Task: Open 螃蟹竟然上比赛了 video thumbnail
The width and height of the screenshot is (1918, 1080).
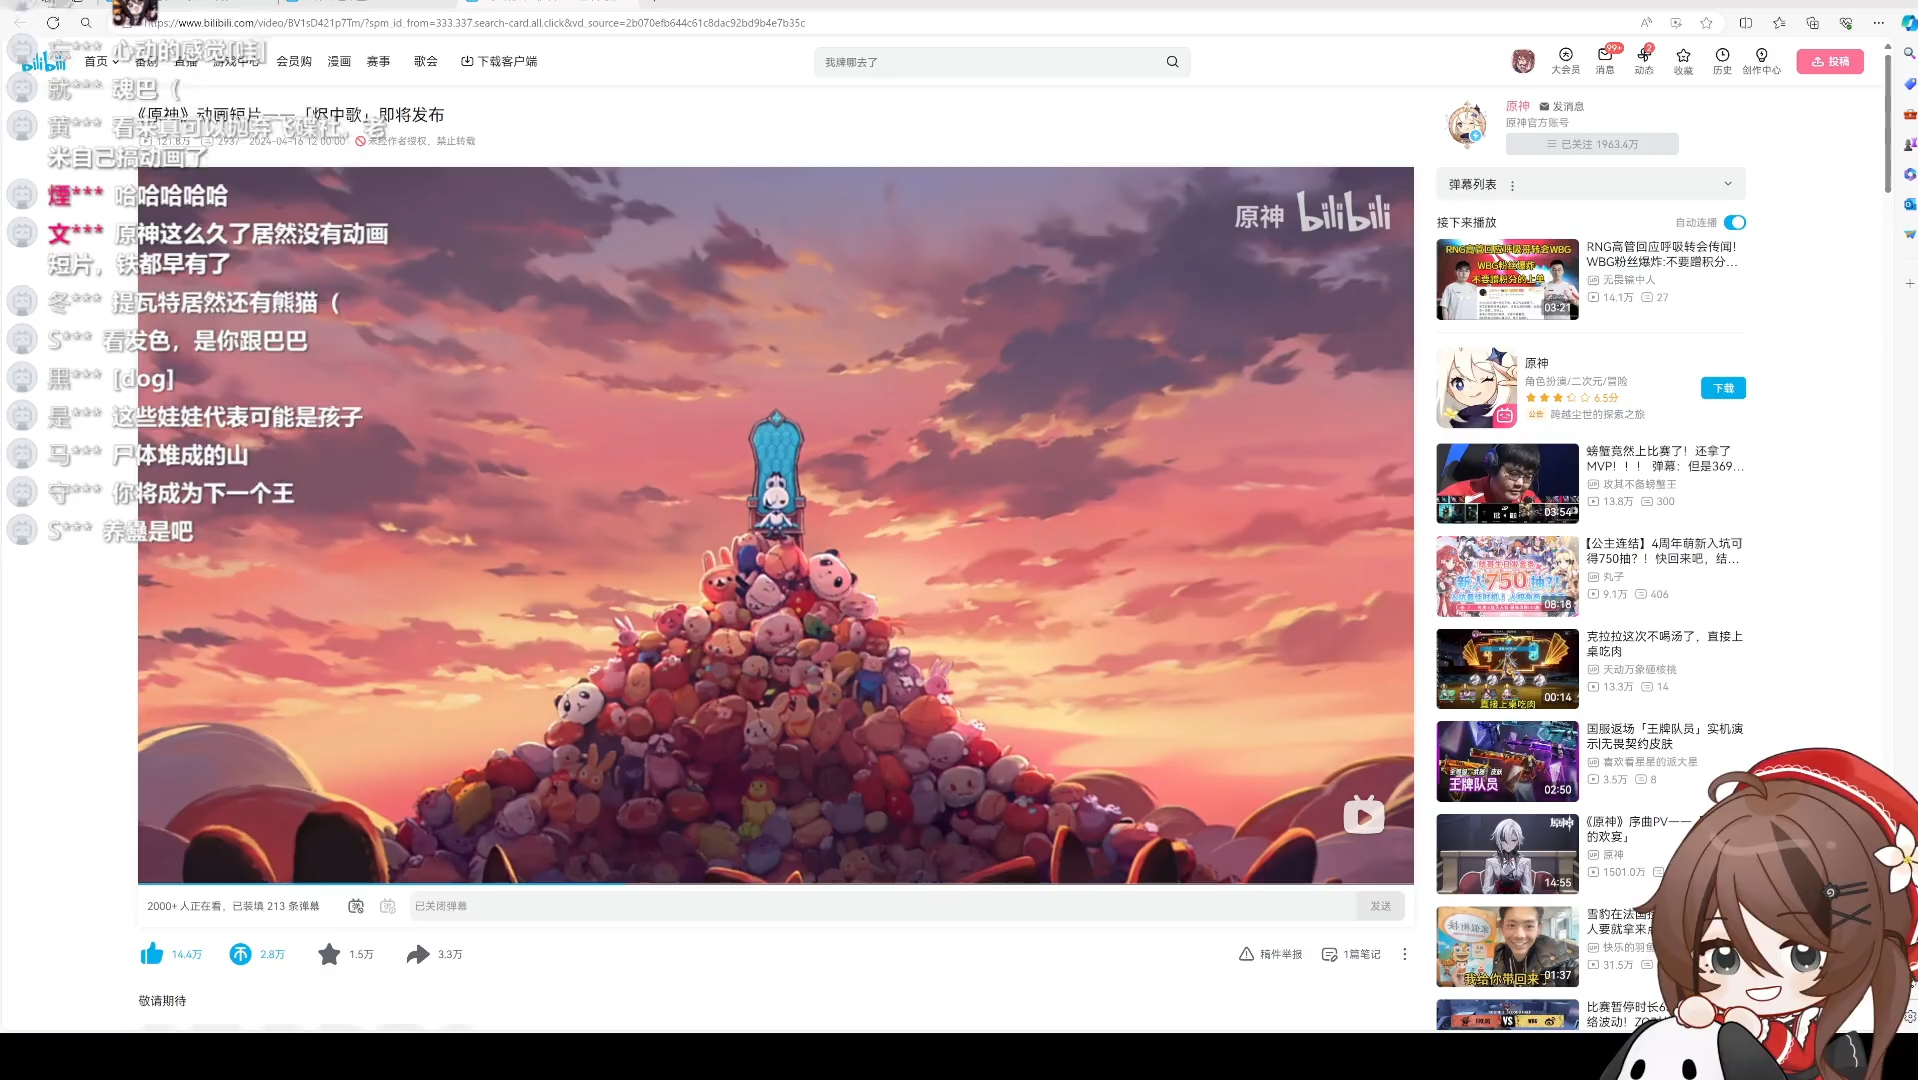Action: tap(1507, 484)
